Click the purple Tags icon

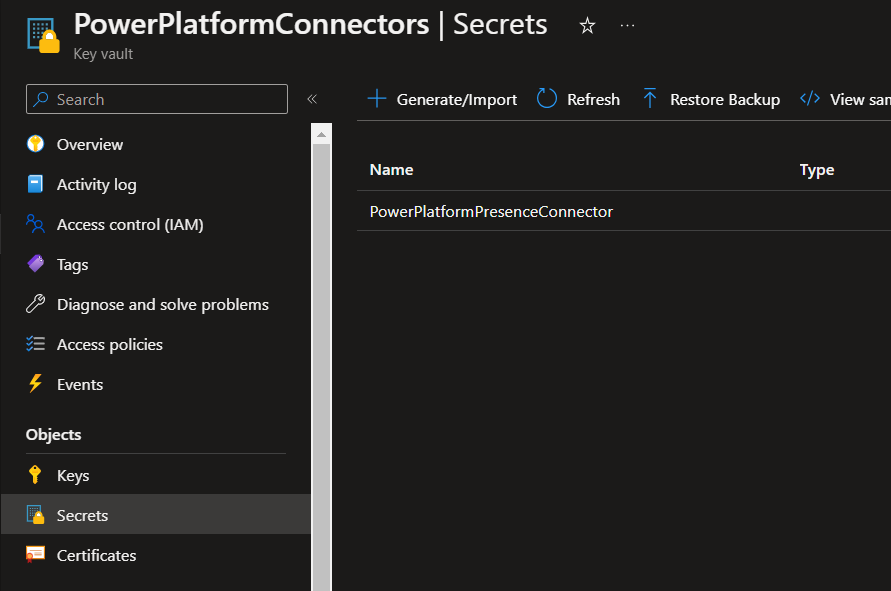[x=36, y=264]
